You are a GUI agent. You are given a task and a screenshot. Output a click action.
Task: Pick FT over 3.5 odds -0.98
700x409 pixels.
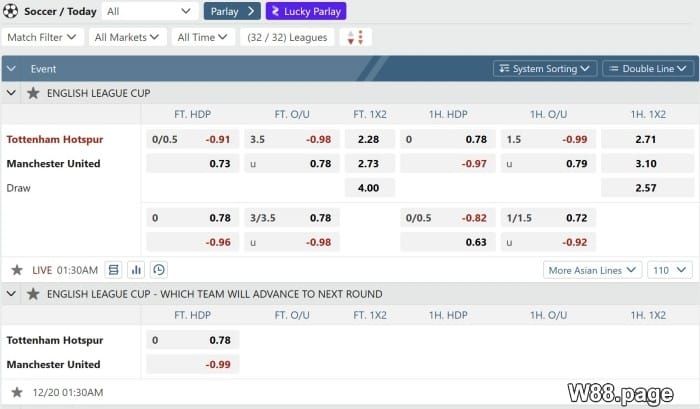tap(292, 139)
